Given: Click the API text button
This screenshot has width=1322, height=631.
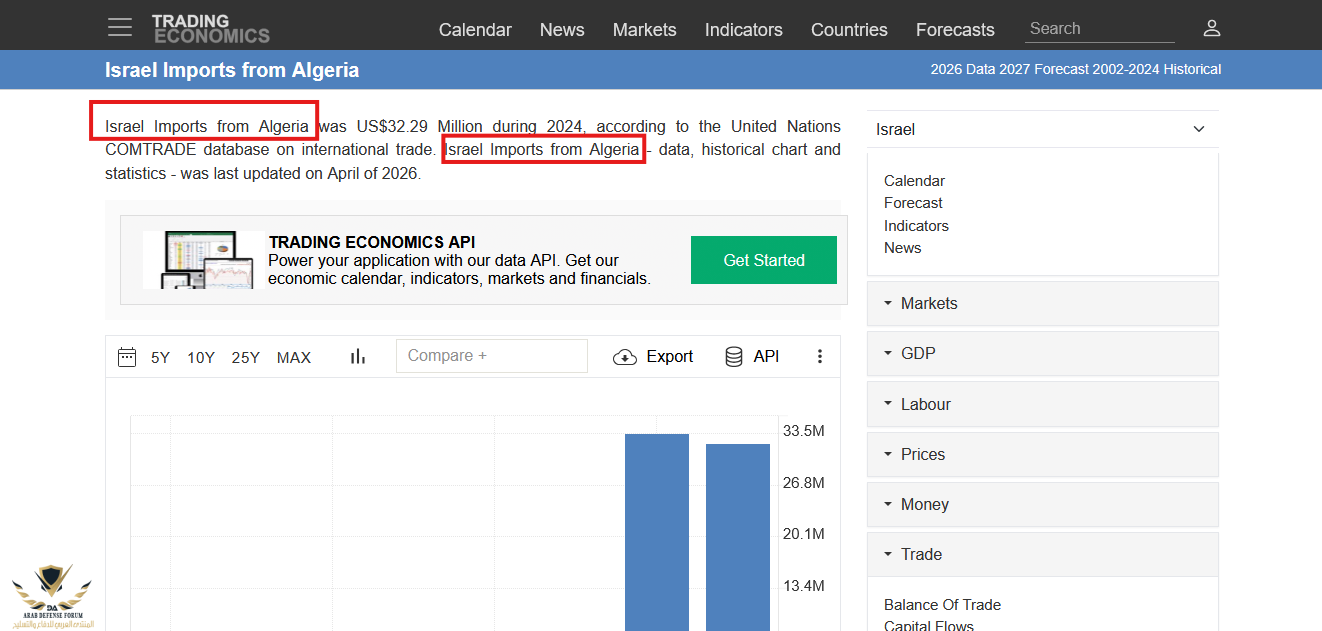Looking at the screenshot, I should (x=766, y=357).
